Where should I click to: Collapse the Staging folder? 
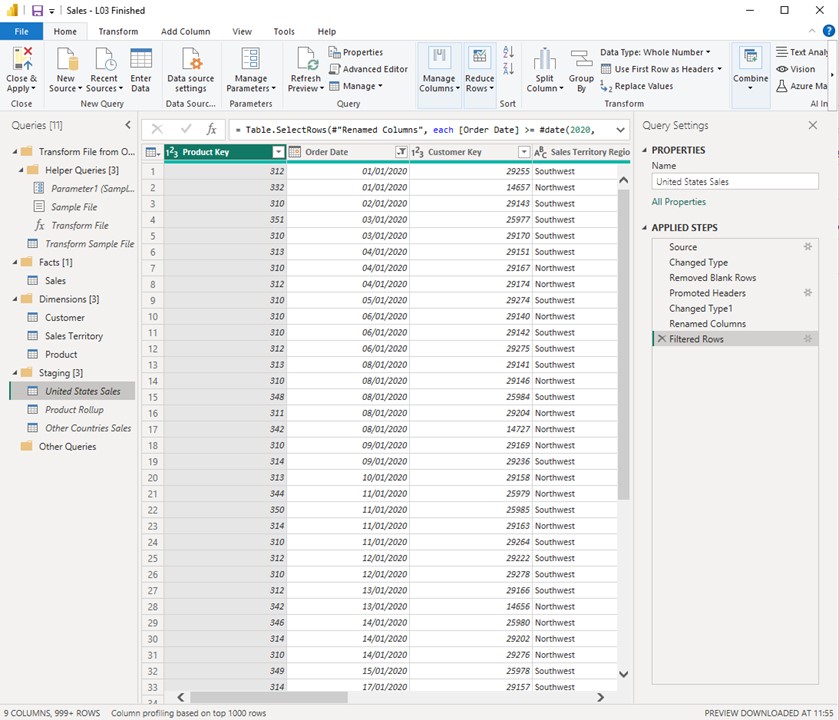(14, 373)
